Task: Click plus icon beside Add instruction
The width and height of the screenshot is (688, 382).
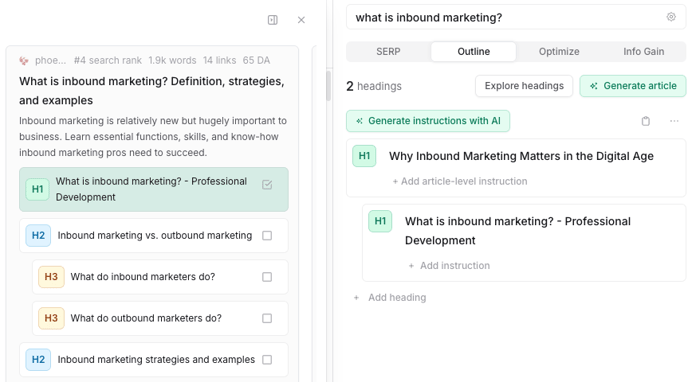Action: 411,266
